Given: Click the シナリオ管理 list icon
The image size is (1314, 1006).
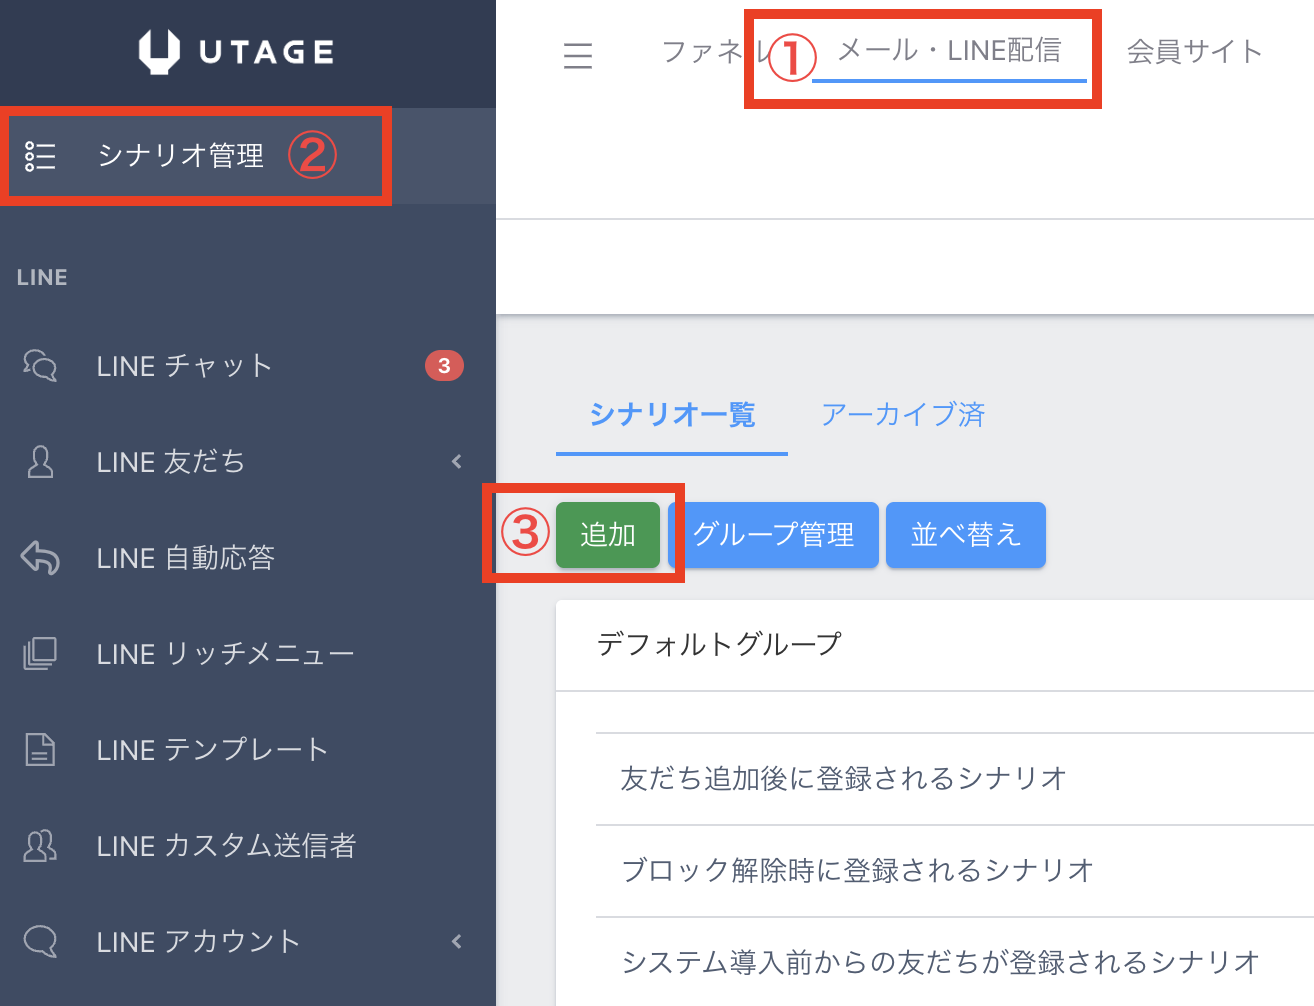Looking at the screenshot, I should [x=40, y=156].
